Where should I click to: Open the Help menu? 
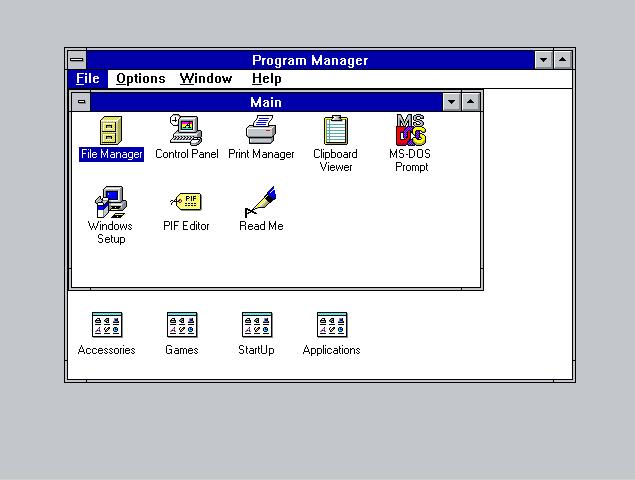[x=266, y=79]
